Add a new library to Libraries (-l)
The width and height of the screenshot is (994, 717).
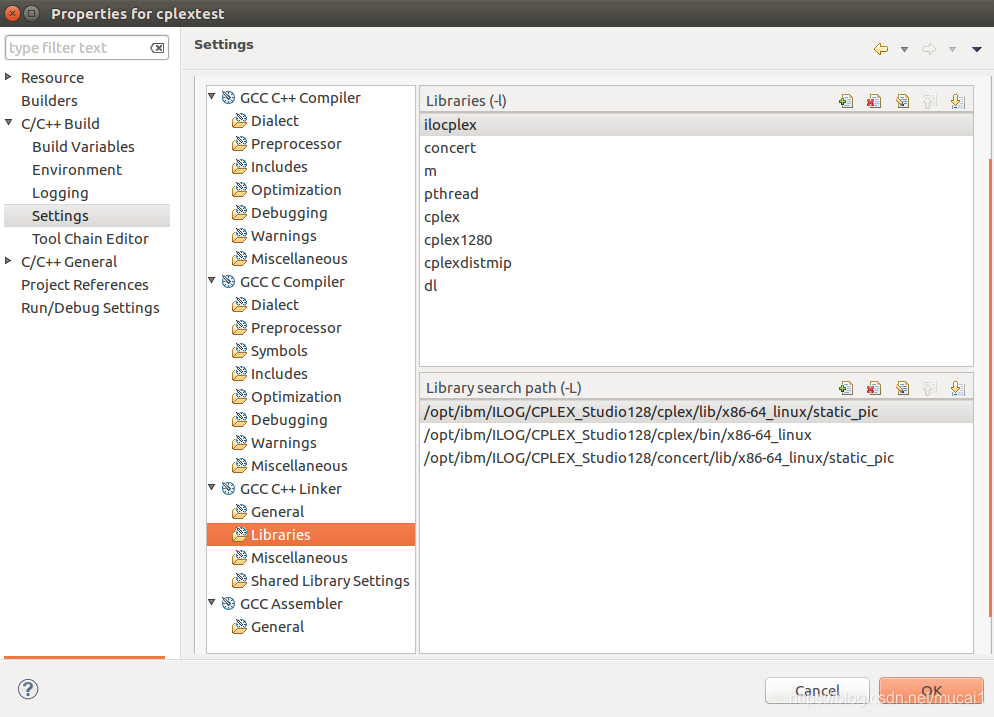846,100
